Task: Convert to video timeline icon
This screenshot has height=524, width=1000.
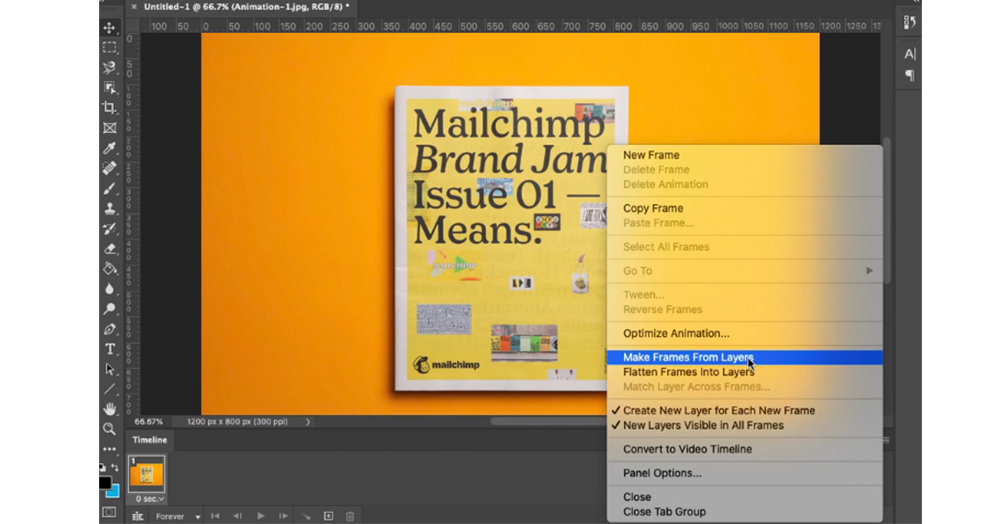Action: click(137, 516)
